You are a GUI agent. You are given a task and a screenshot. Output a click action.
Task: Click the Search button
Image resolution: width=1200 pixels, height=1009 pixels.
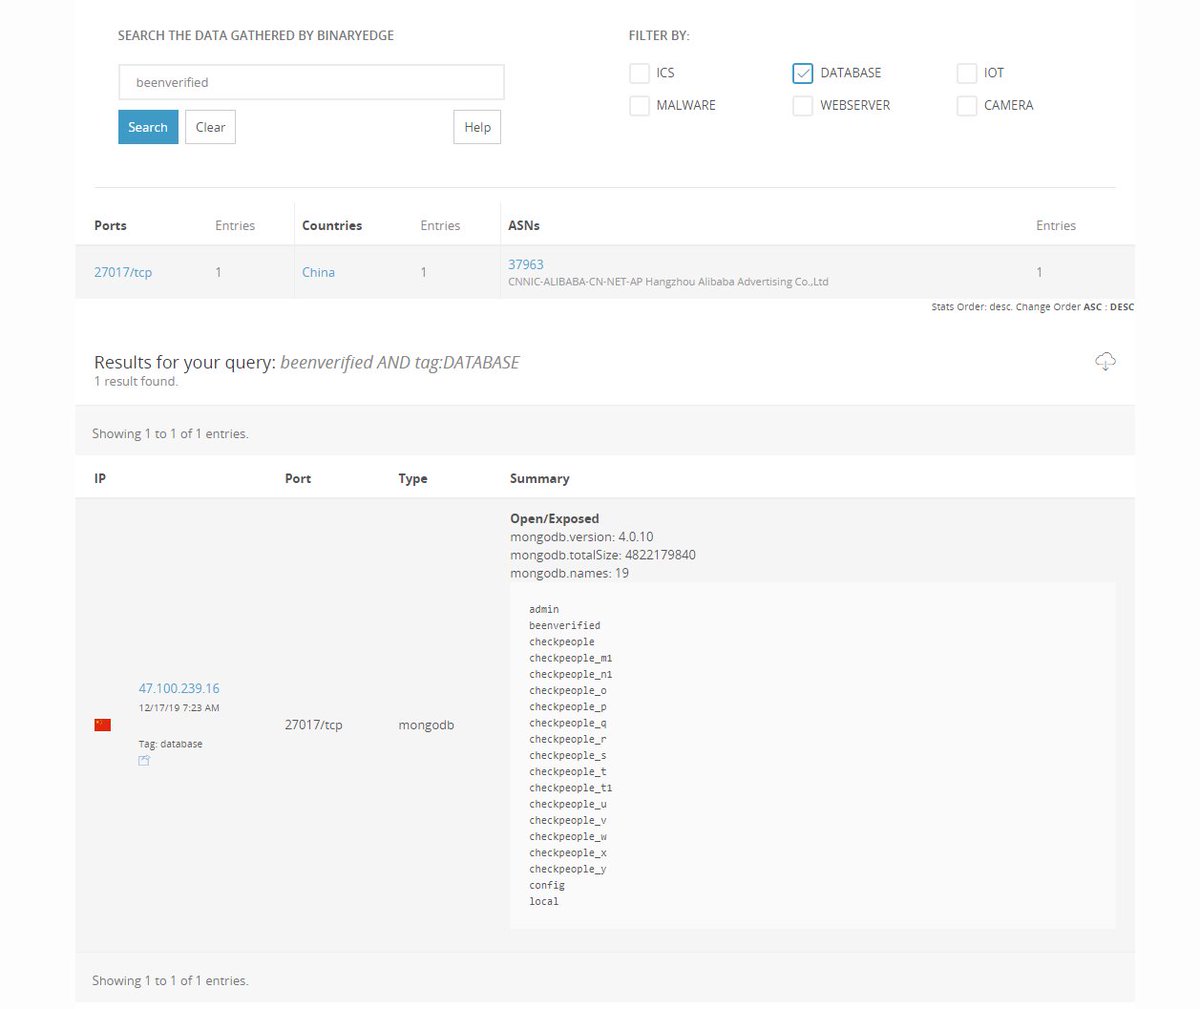point(148,127)
